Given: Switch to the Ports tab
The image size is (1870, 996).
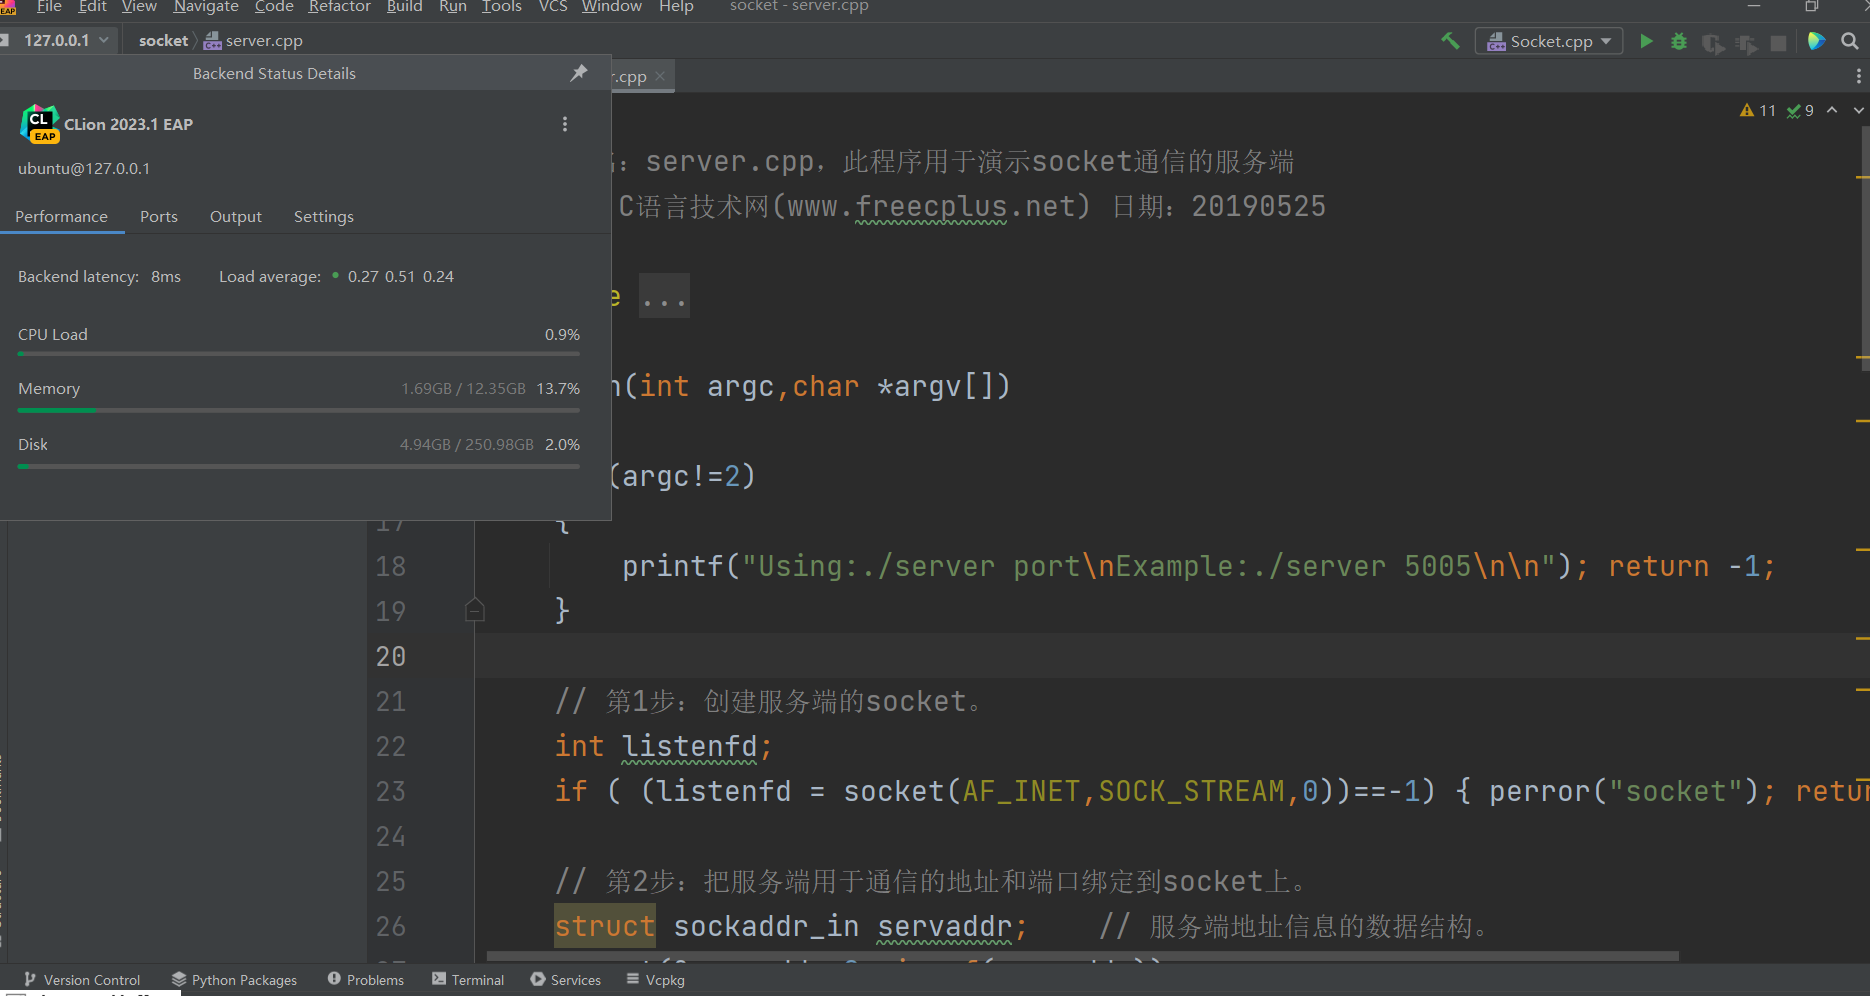Looking at the screenshot, I should click(158, 216).
